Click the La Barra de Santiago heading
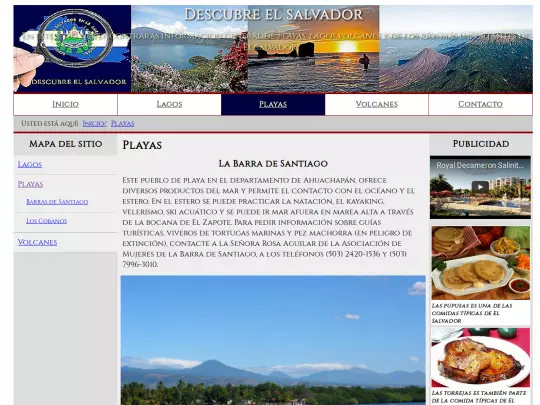Image resolution: width=540 pixels, height=405 pixels. 273,164
